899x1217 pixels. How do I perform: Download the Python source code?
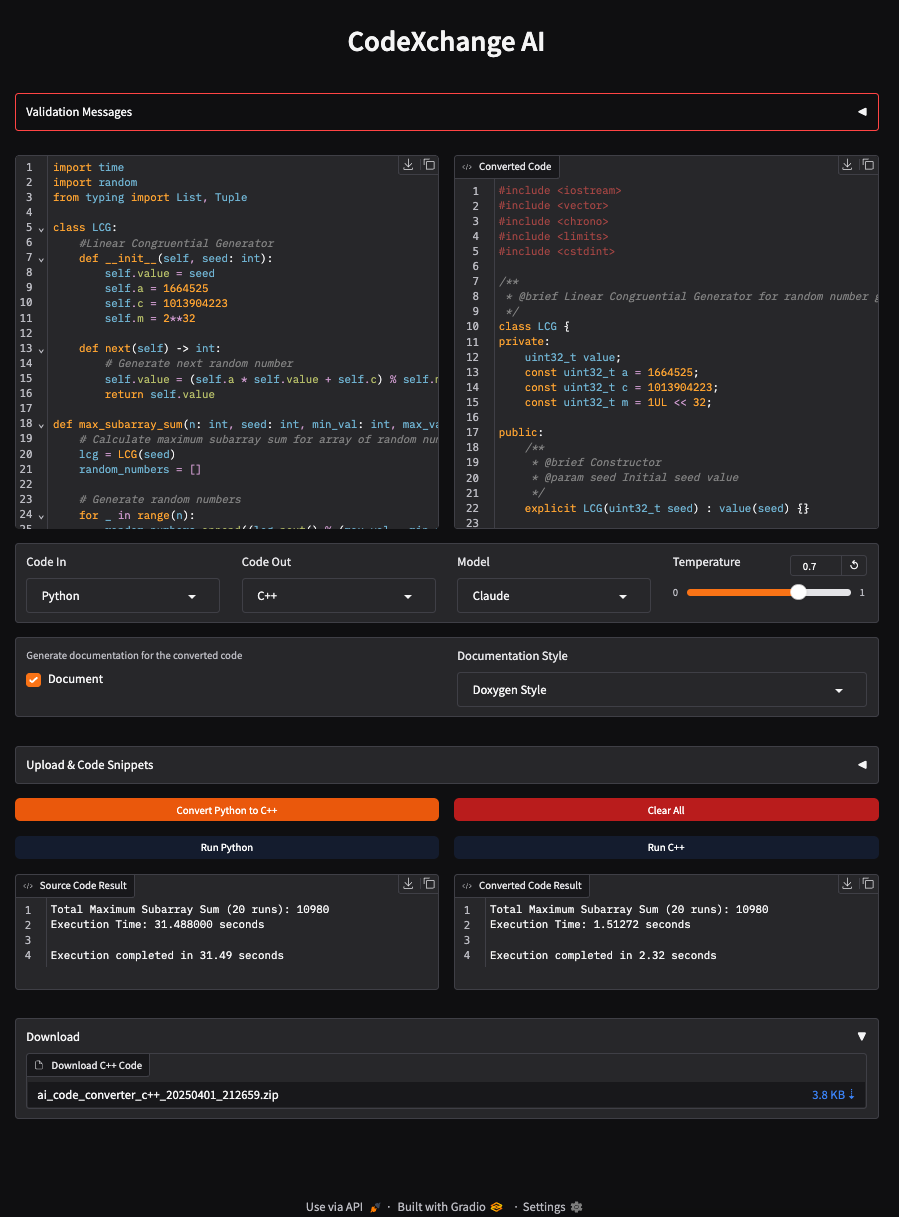[x=408, y=165]
